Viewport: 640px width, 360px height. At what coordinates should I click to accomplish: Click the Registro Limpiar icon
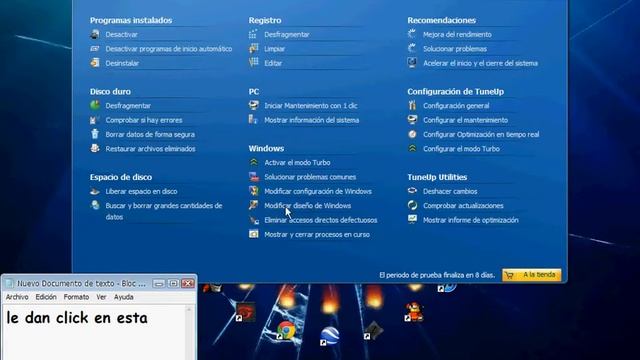tap(253, 49)
